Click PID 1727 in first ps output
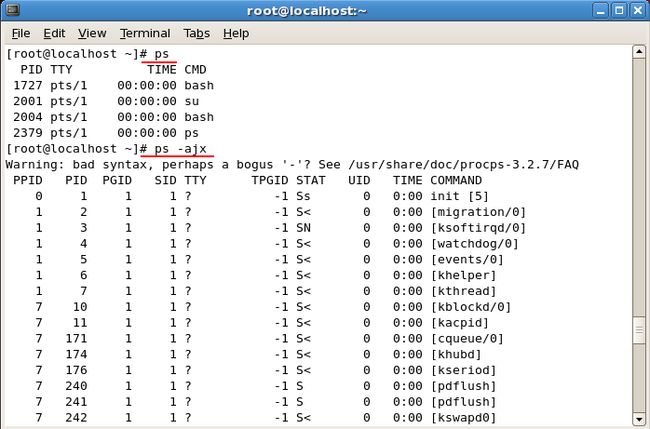Image resolution: width=650 pixels, height=429 pixels. click(x=28, y=85)
